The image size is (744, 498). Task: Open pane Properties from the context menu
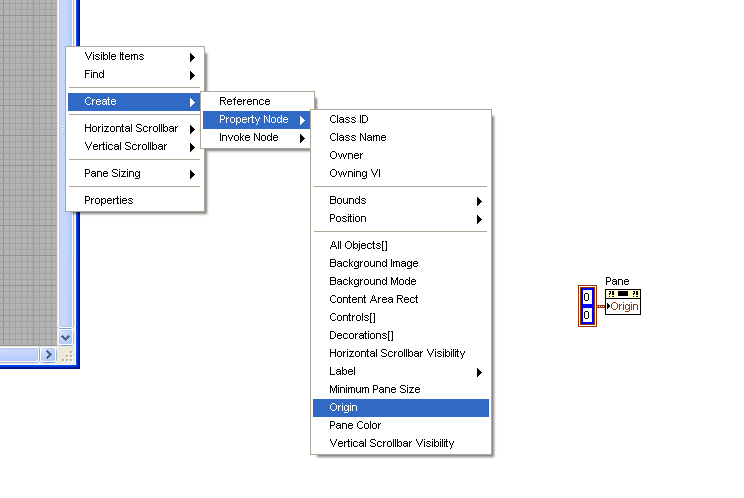[109, 200]
